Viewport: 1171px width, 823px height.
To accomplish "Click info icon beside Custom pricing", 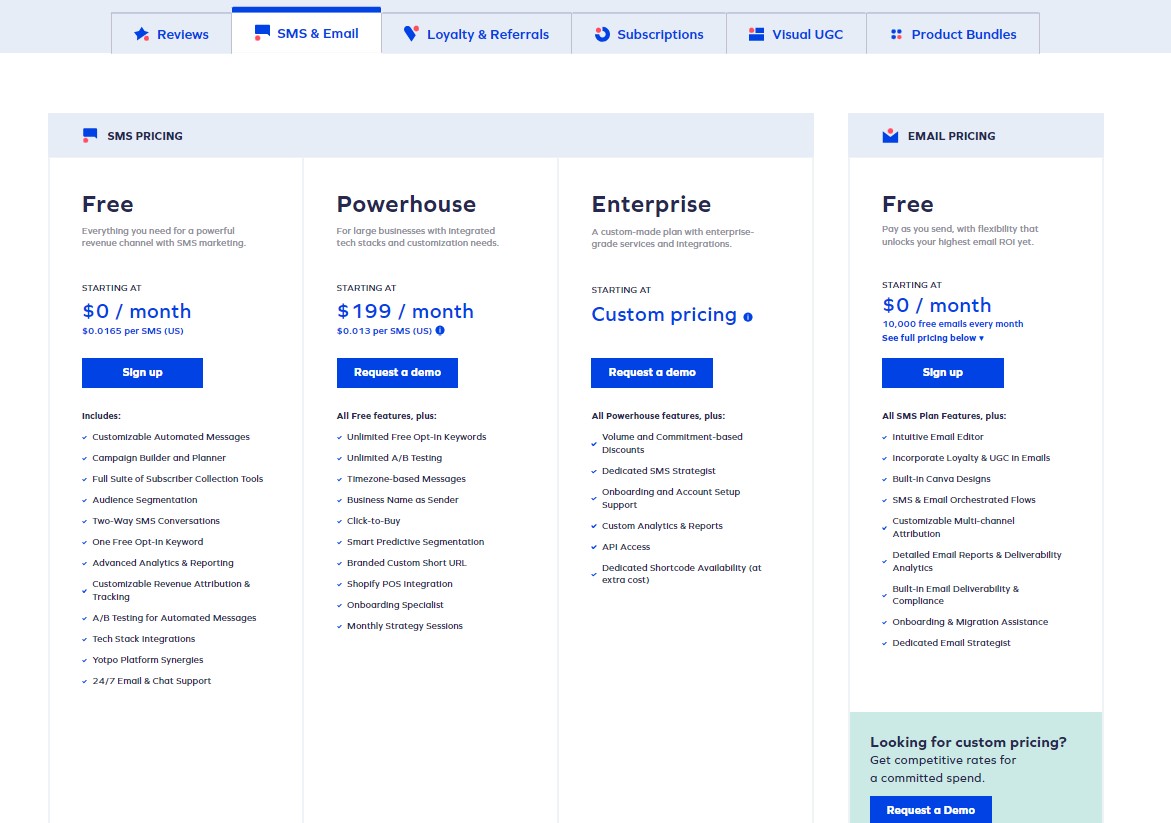I will coord(748,317).
